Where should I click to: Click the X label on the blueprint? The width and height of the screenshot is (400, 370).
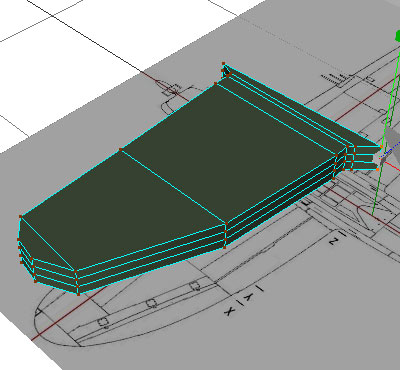tap(229, 312)
